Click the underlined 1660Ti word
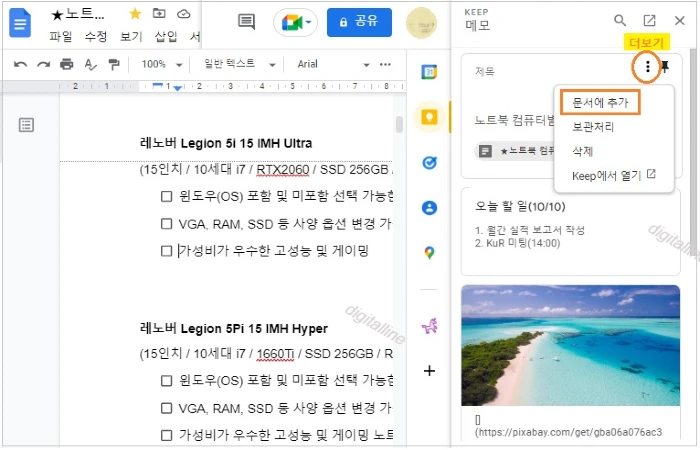This screenshot has width=700, height=450. 275,354
